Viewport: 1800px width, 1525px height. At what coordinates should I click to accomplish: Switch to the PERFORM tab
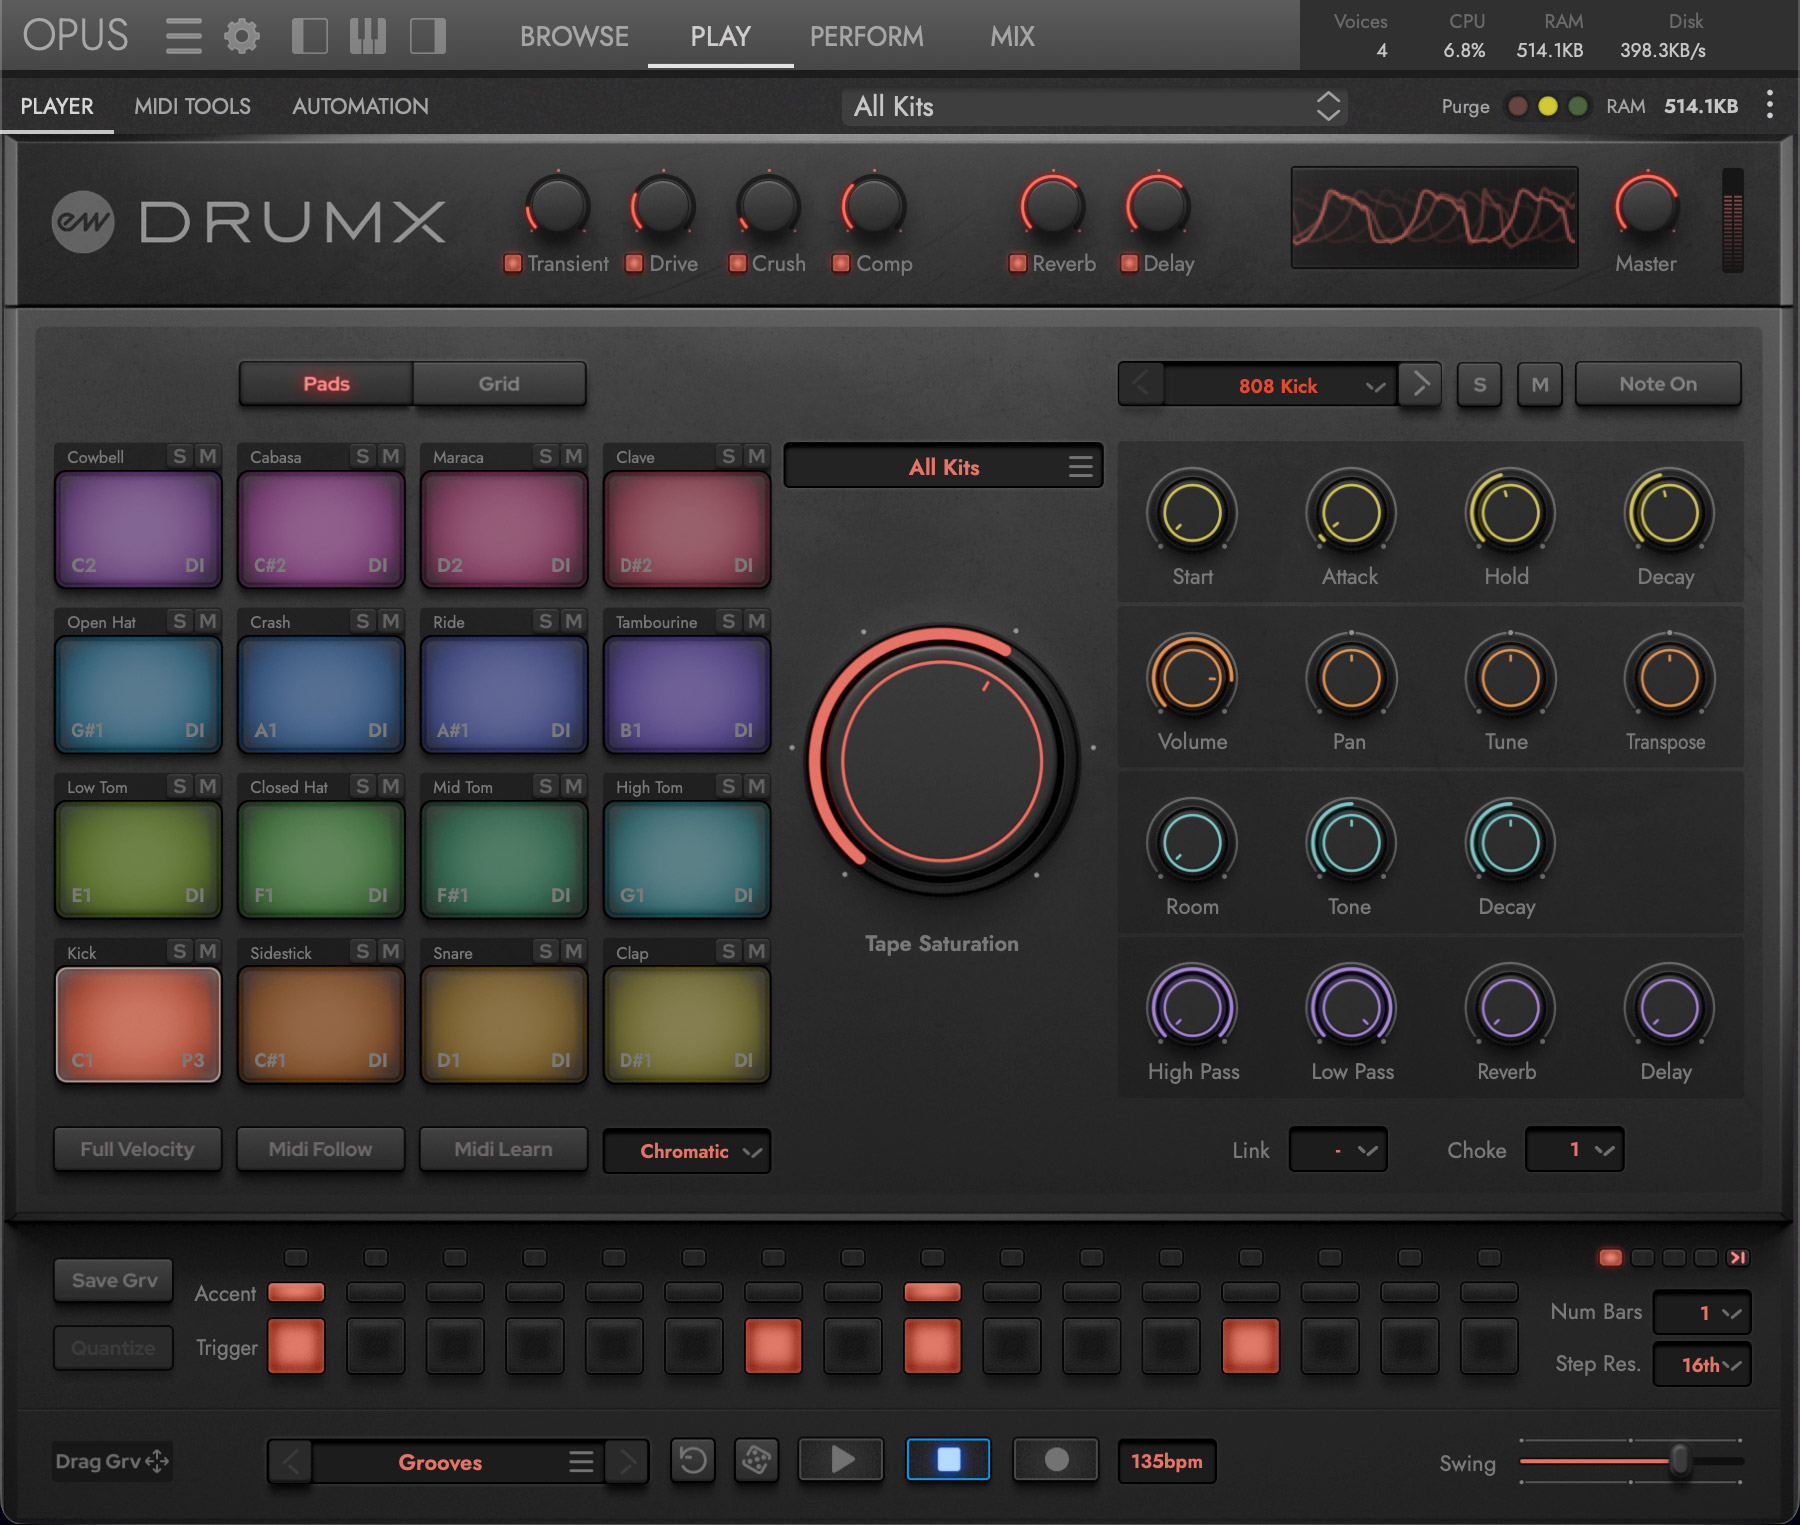(x=866, y=37)
